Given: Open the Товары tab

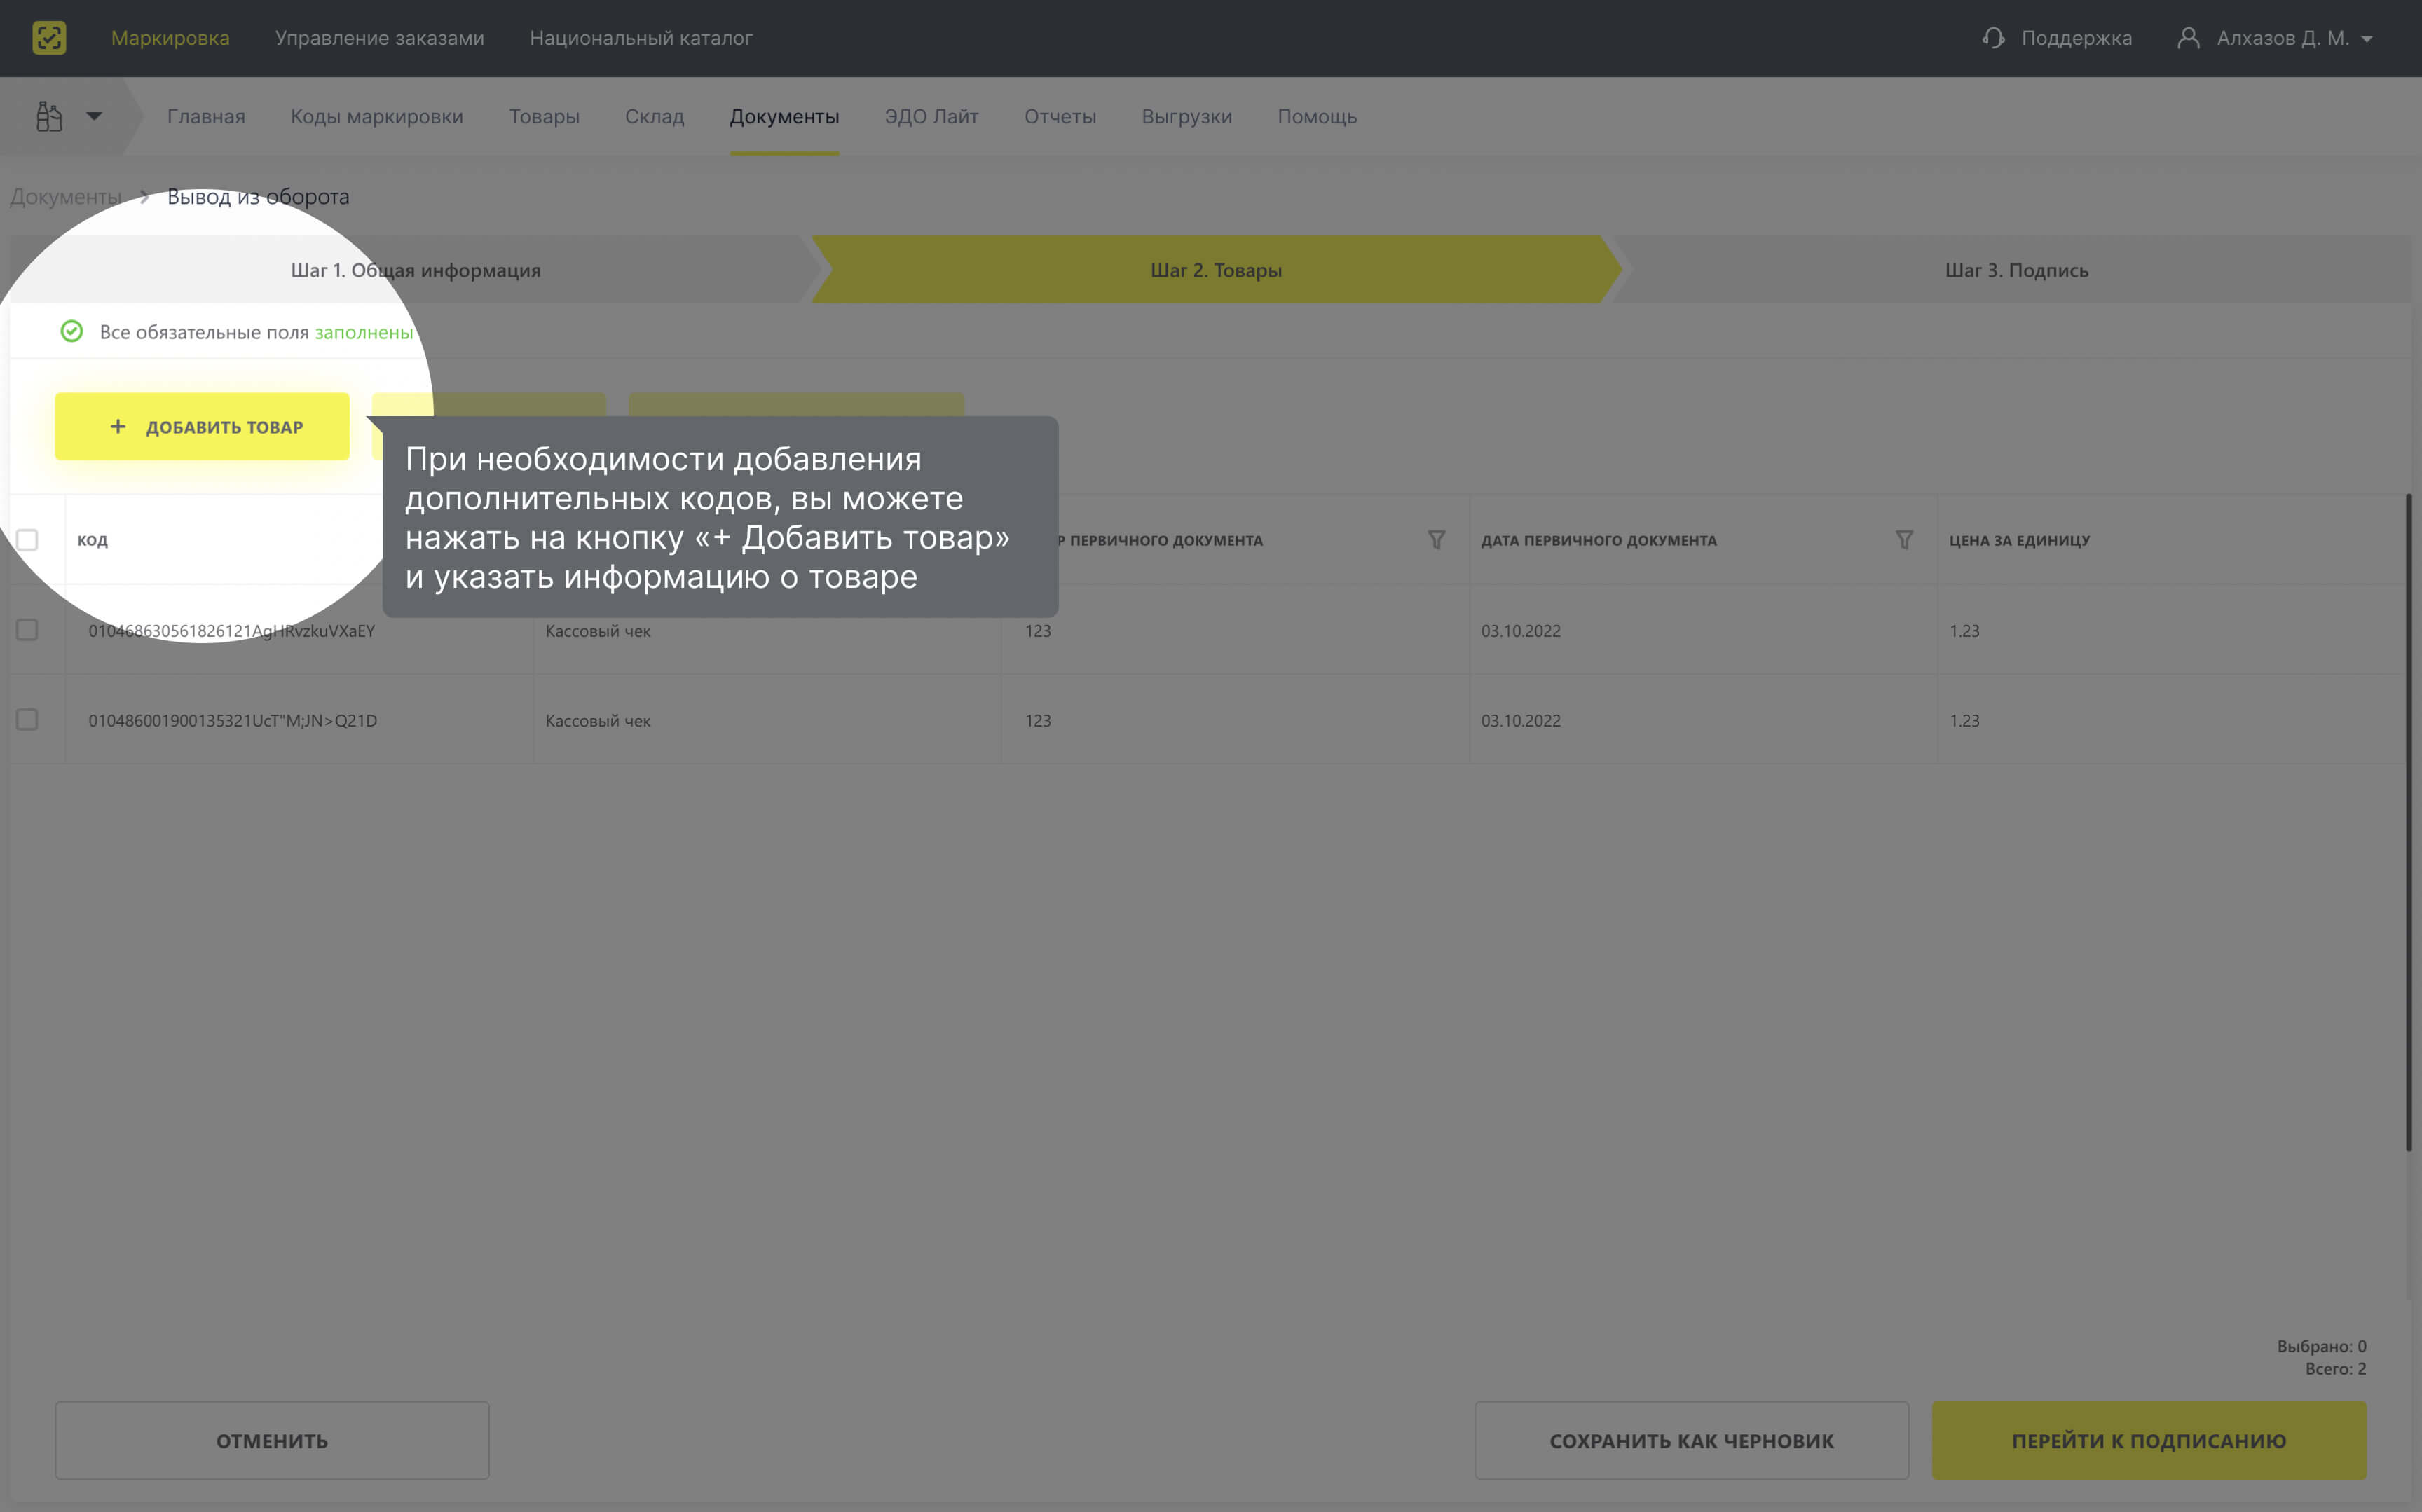Looking at the screenshot, I should click(x=544, y=116).
